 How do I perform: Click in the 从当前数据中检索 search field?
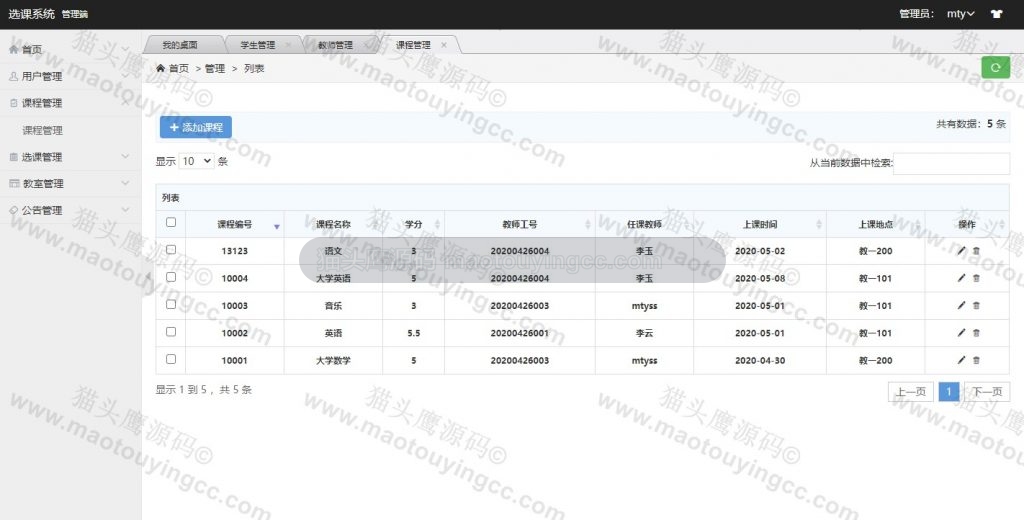click(951, 163)
